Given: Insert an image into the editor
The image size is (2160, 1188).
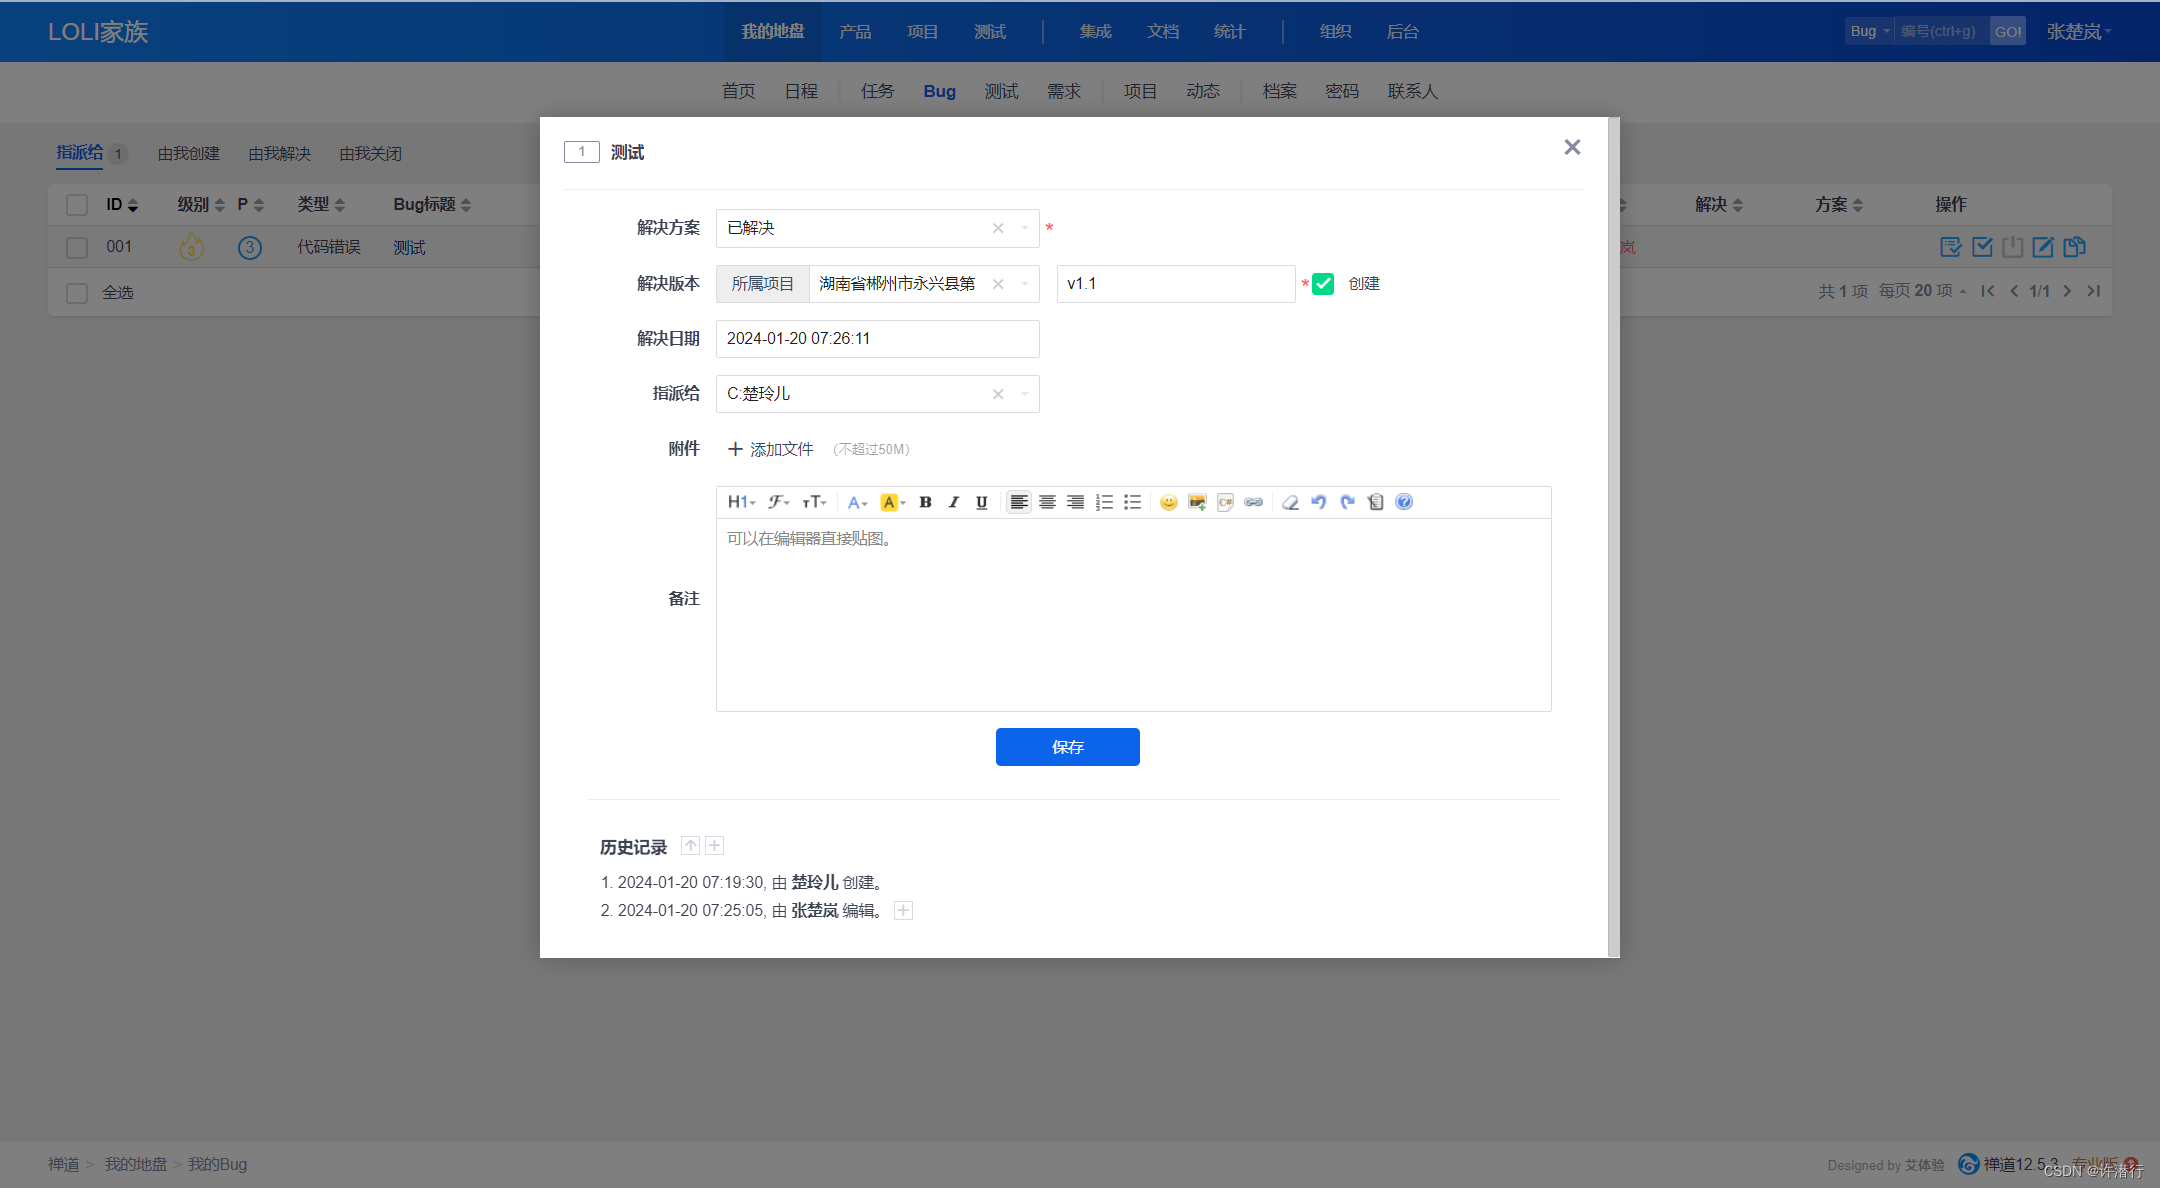Looking at the screenshot, I should point(1197,502).
